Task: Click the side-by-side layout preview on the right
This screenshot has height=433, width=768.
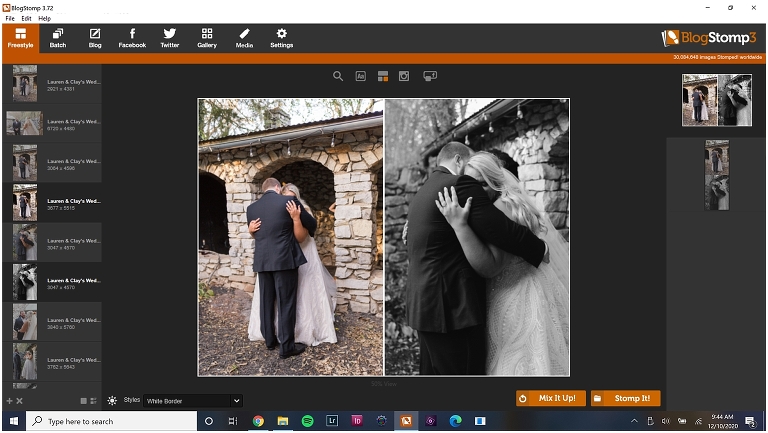Action: [x=717, y=100]
